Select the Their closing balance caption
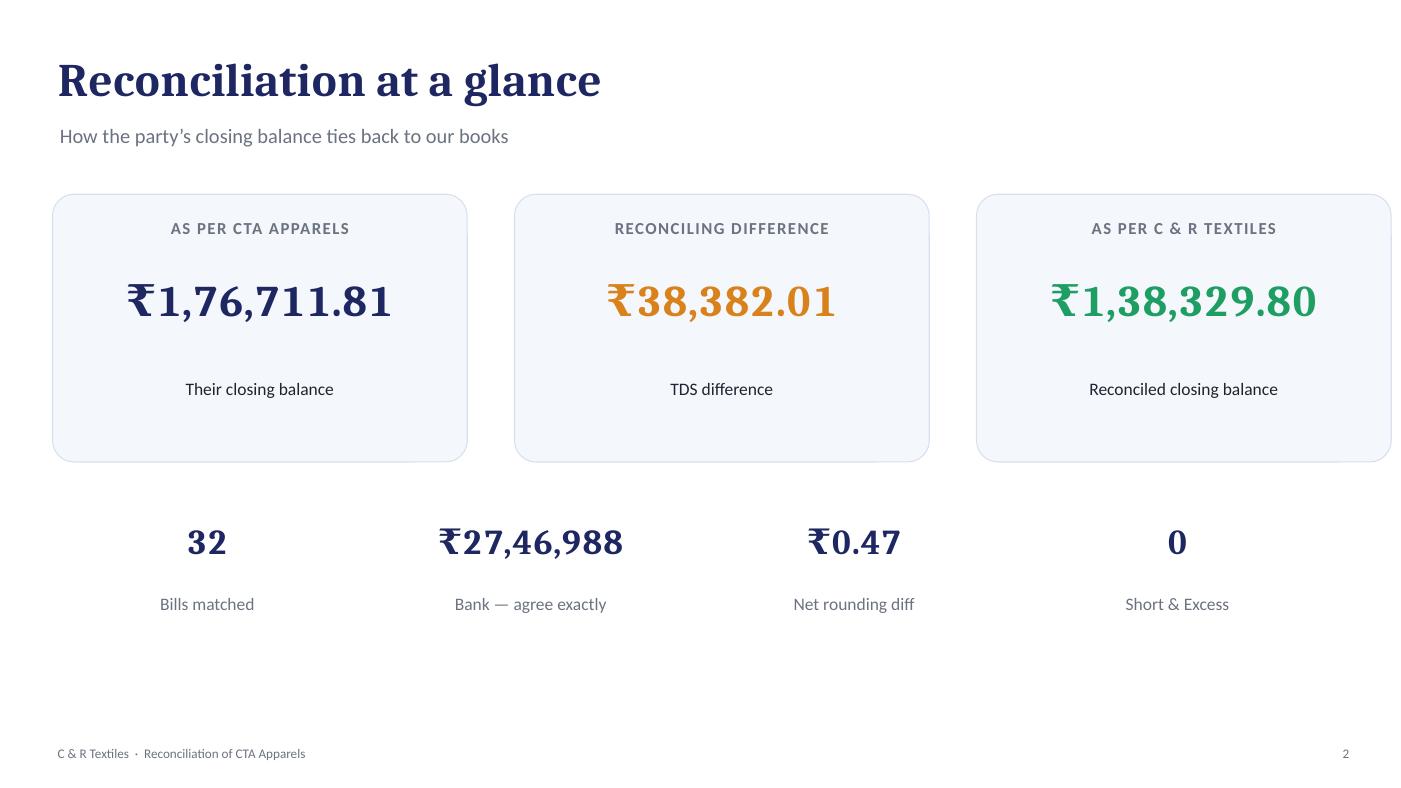This screenshot has height=788, width=1401. [x=259, y=390]
